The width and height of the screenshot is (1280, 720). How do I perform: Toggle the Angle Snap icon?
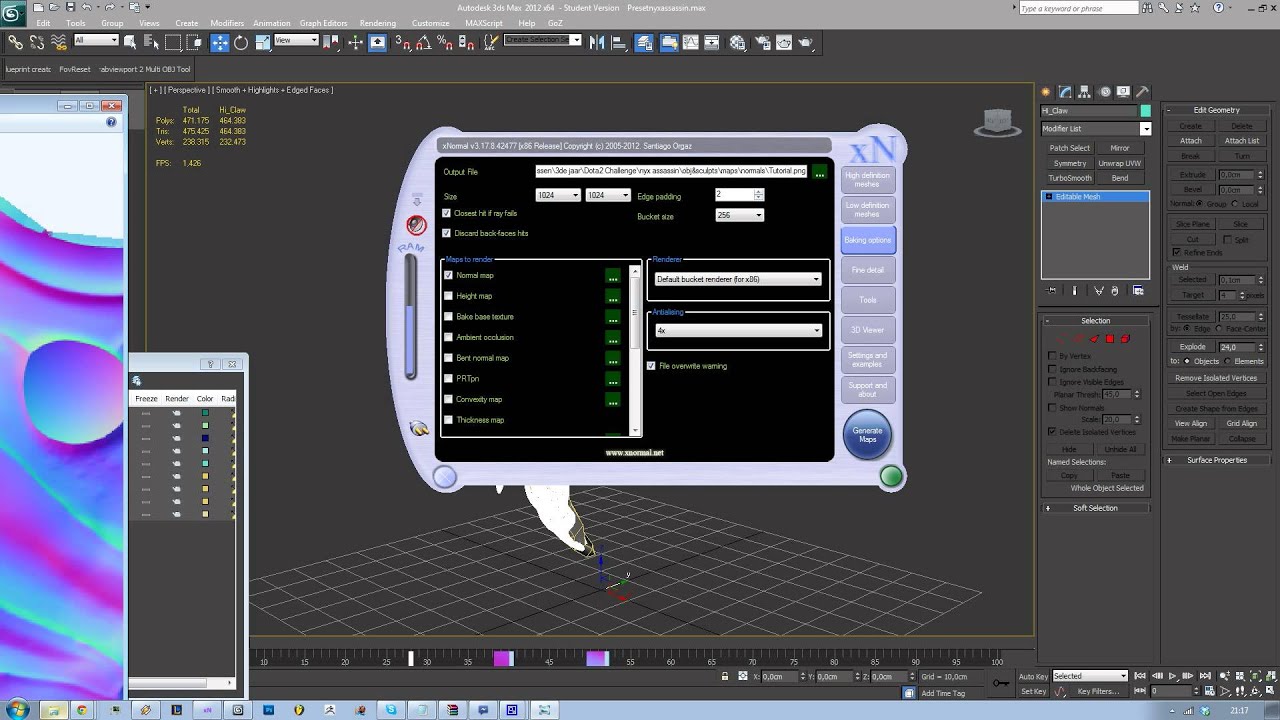423,42
